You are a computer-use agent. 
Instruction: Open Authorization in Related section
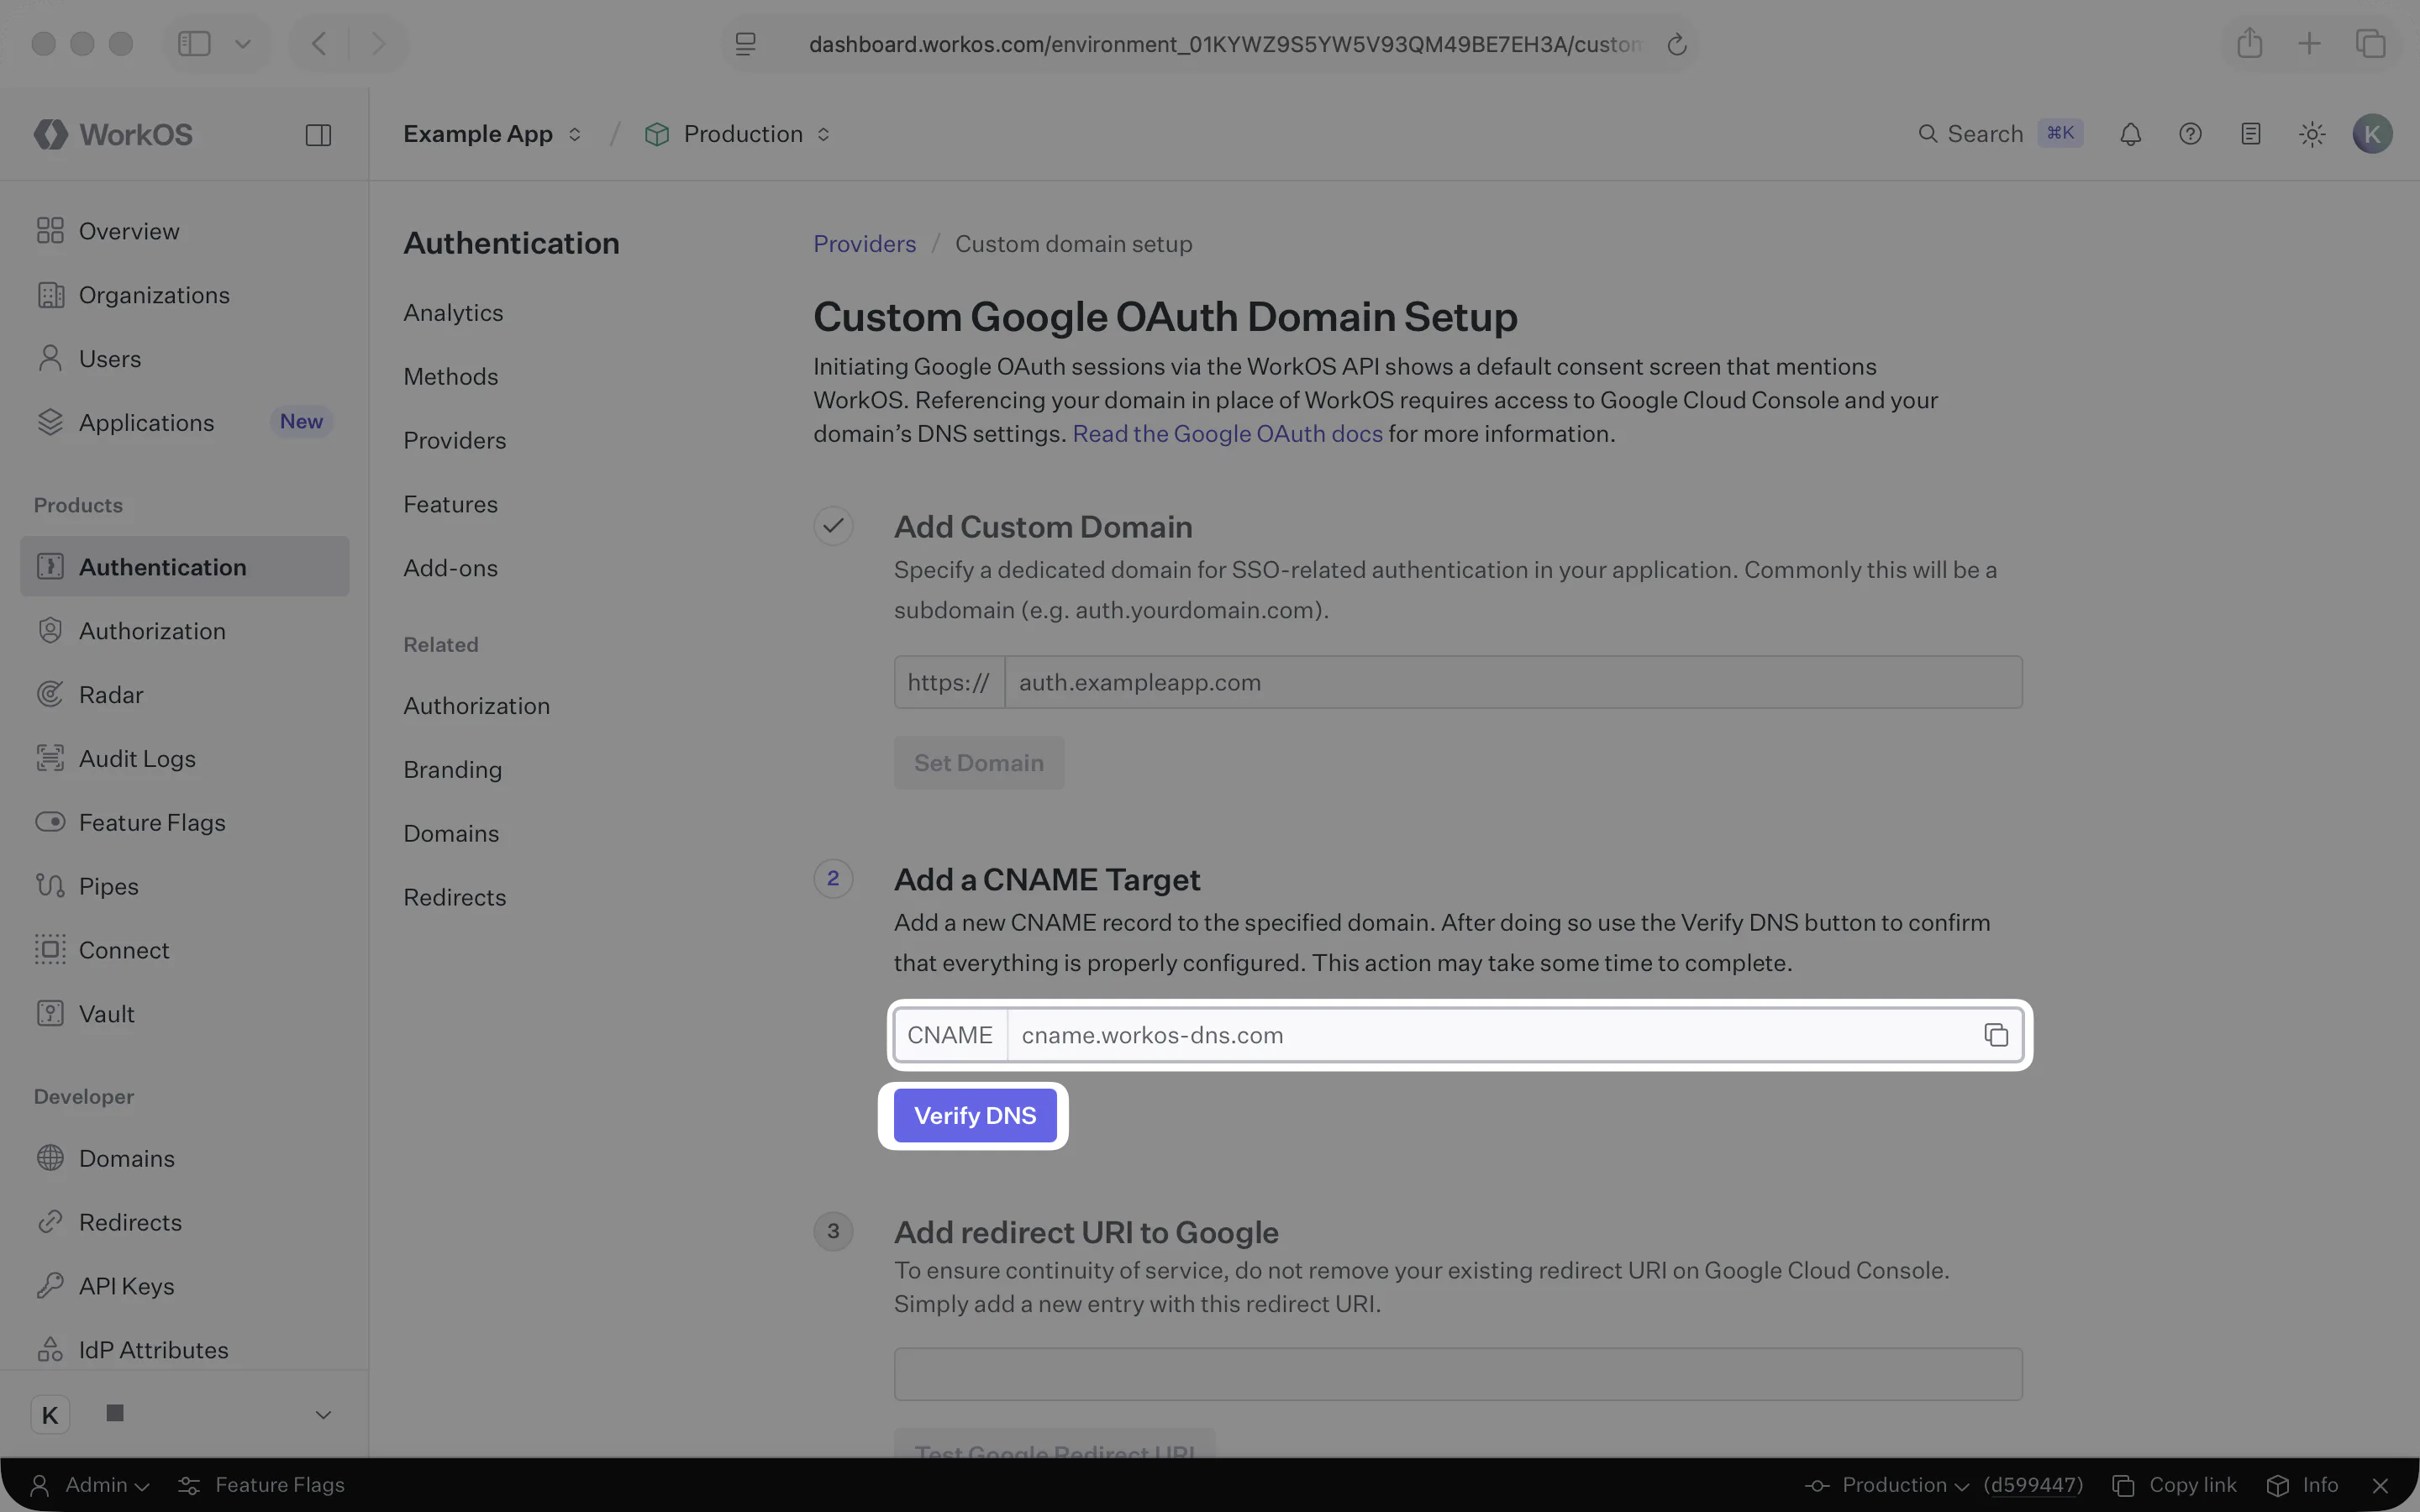pyautogui.click(x=477, y=706)
